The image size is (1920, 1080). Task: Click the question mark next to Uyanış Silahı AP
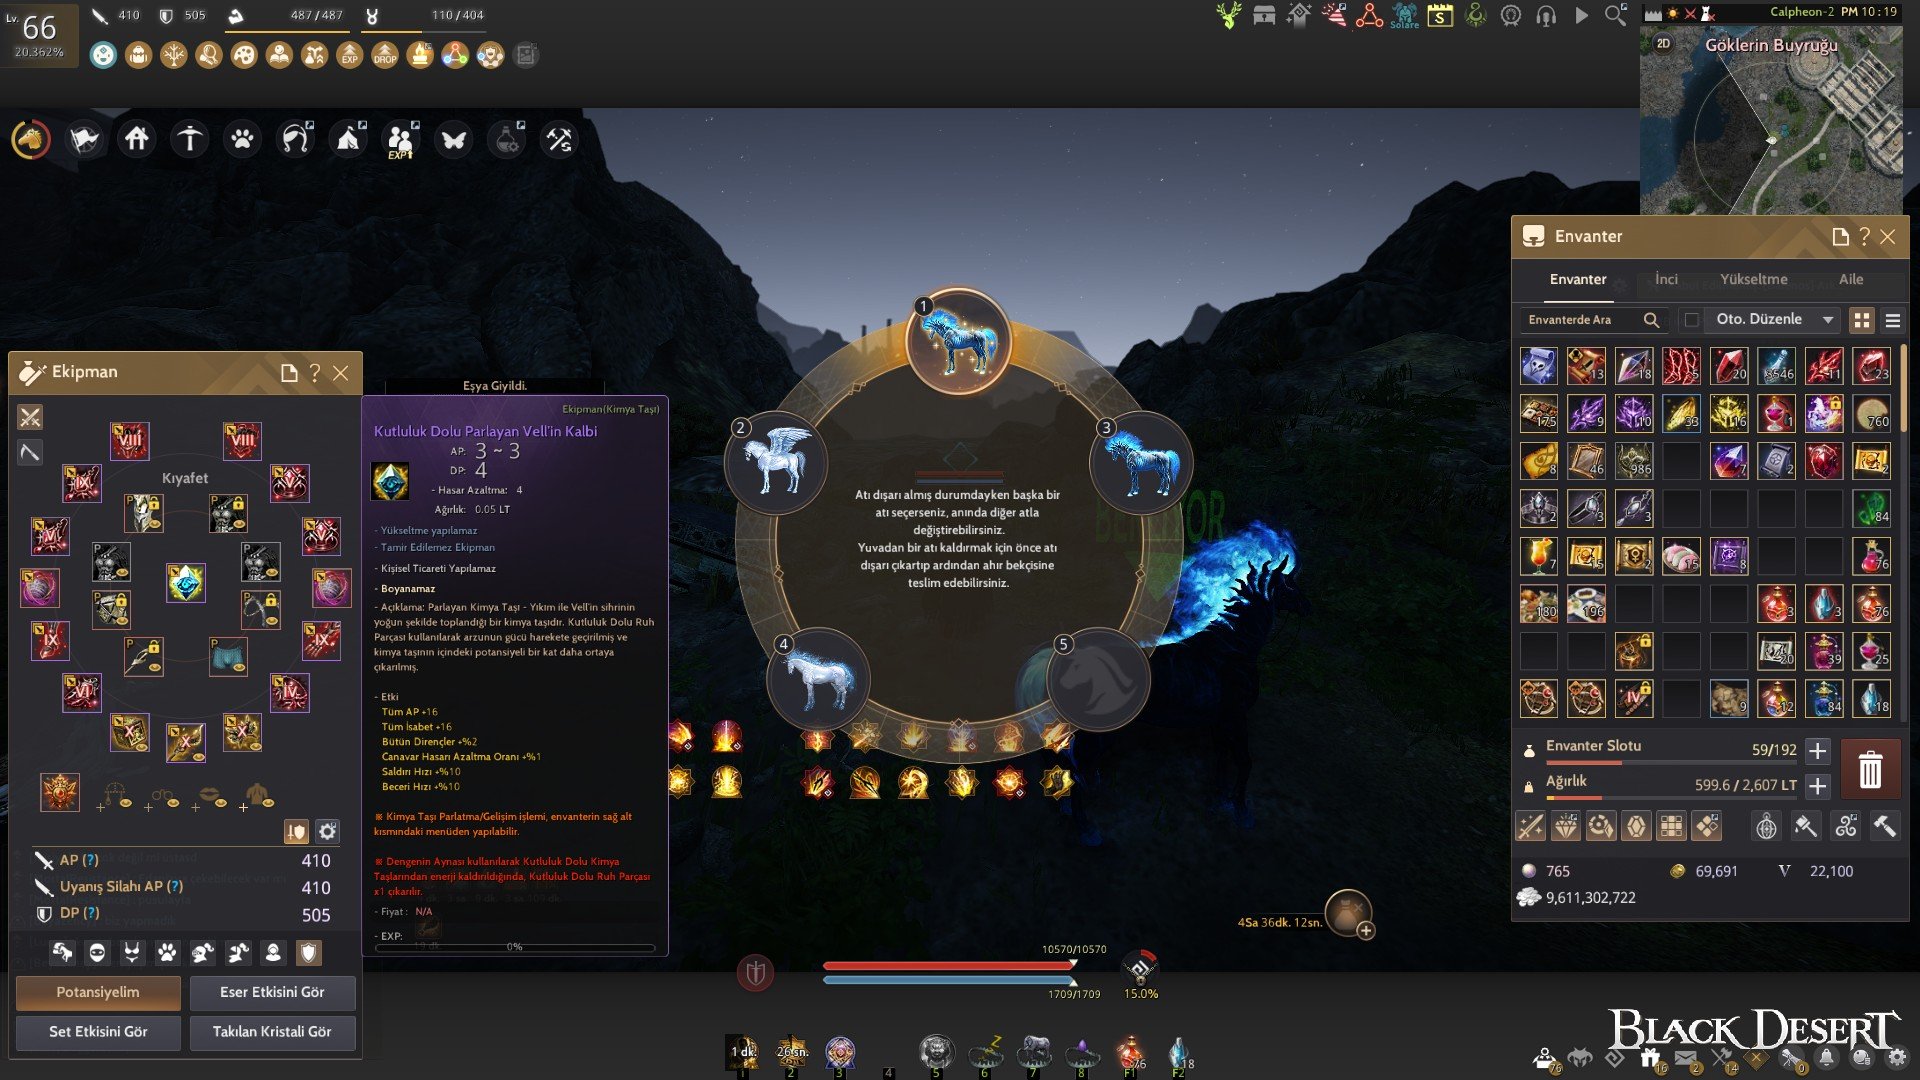click(x=175, y=887)
